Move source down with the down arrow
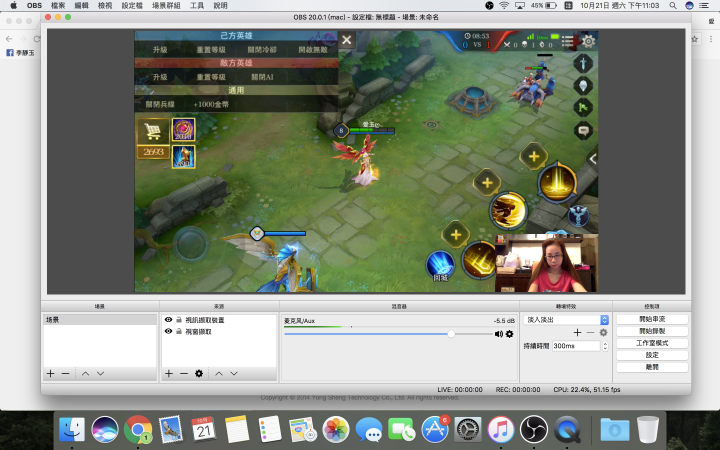The image size is (720, 450). click(234, 374)
